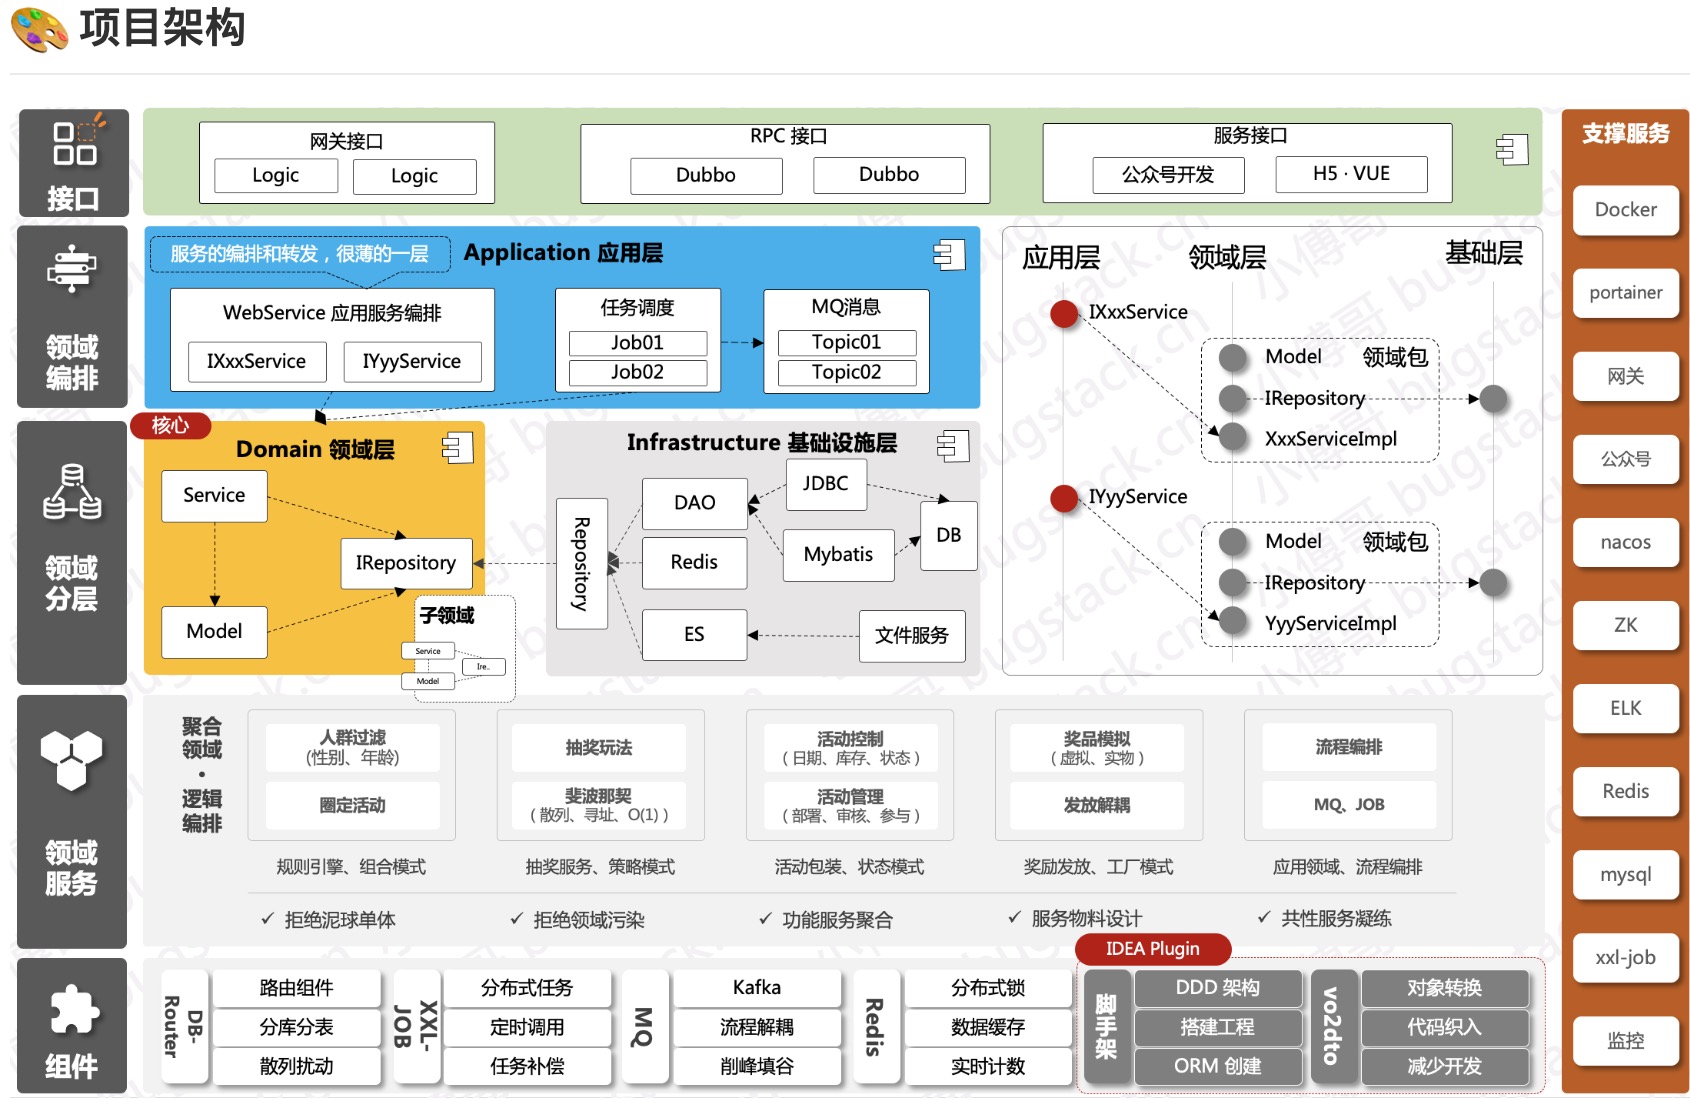Screen dimensions: 1690x1100
Task: Click the first Dubbo box under RPC 接口
Action: pos(706,175)
